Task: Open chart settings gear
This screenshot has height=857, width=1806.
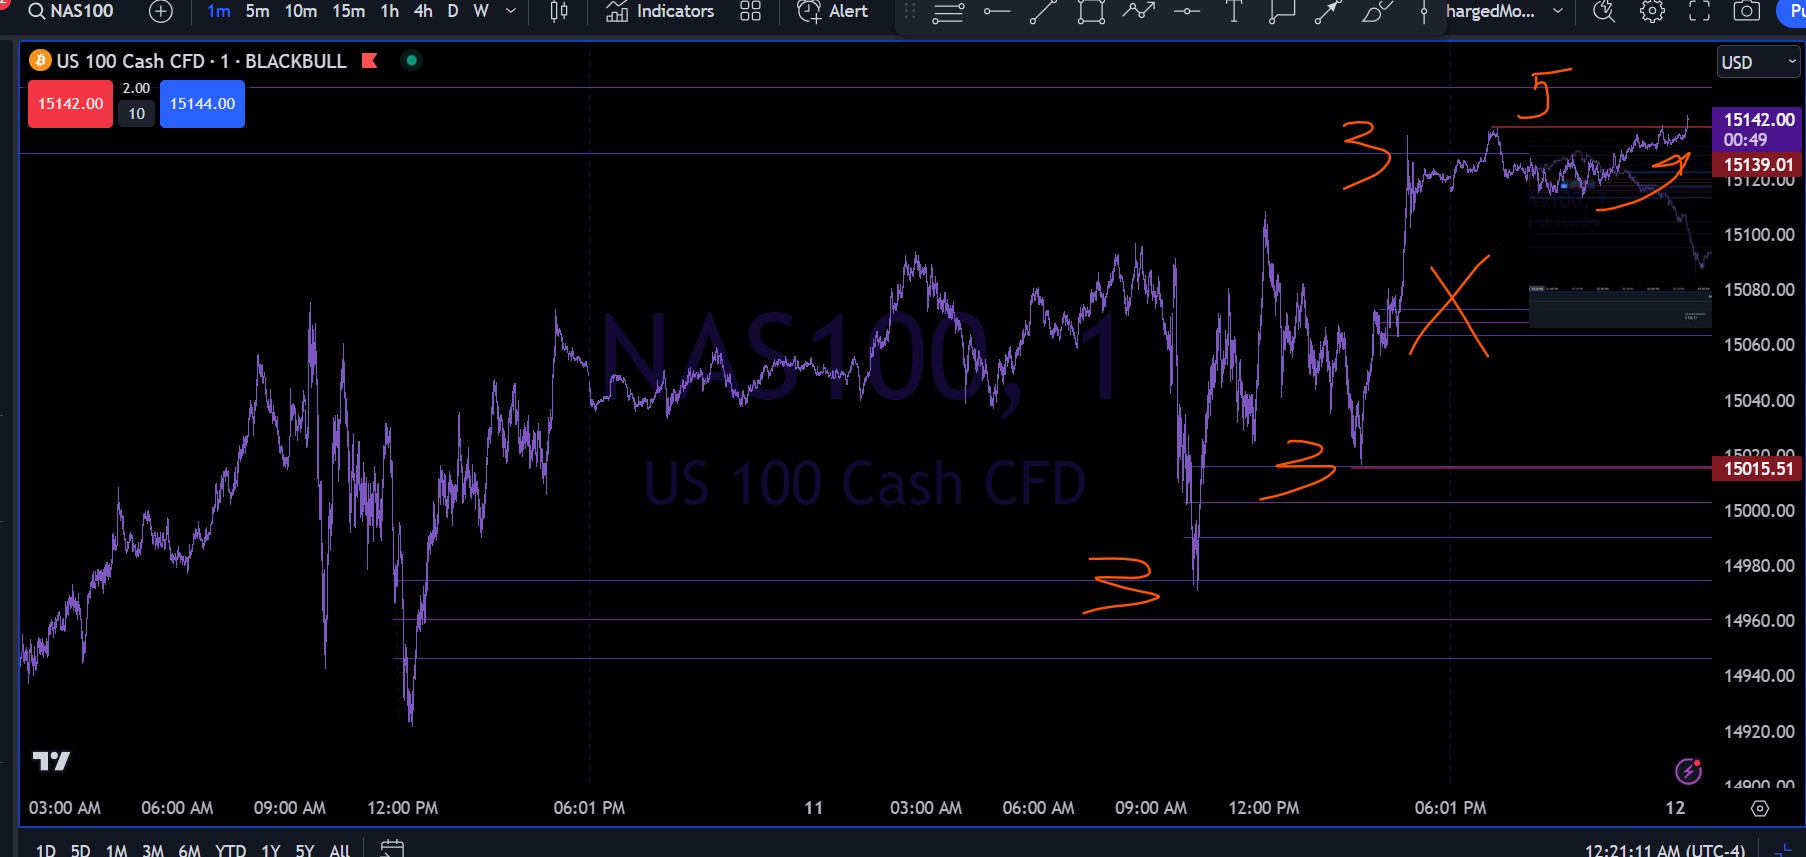Action: 1652,12
